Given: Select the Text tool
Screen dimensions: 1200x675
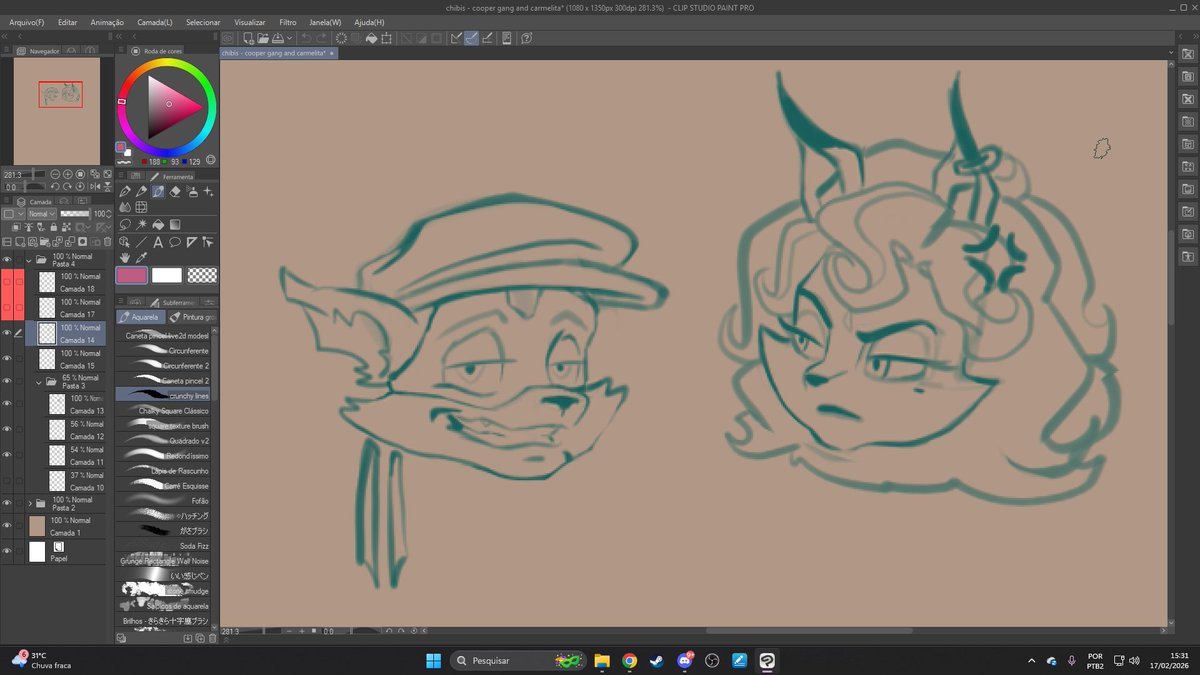Looking at the screenshot, I should (x=158, y=242).
